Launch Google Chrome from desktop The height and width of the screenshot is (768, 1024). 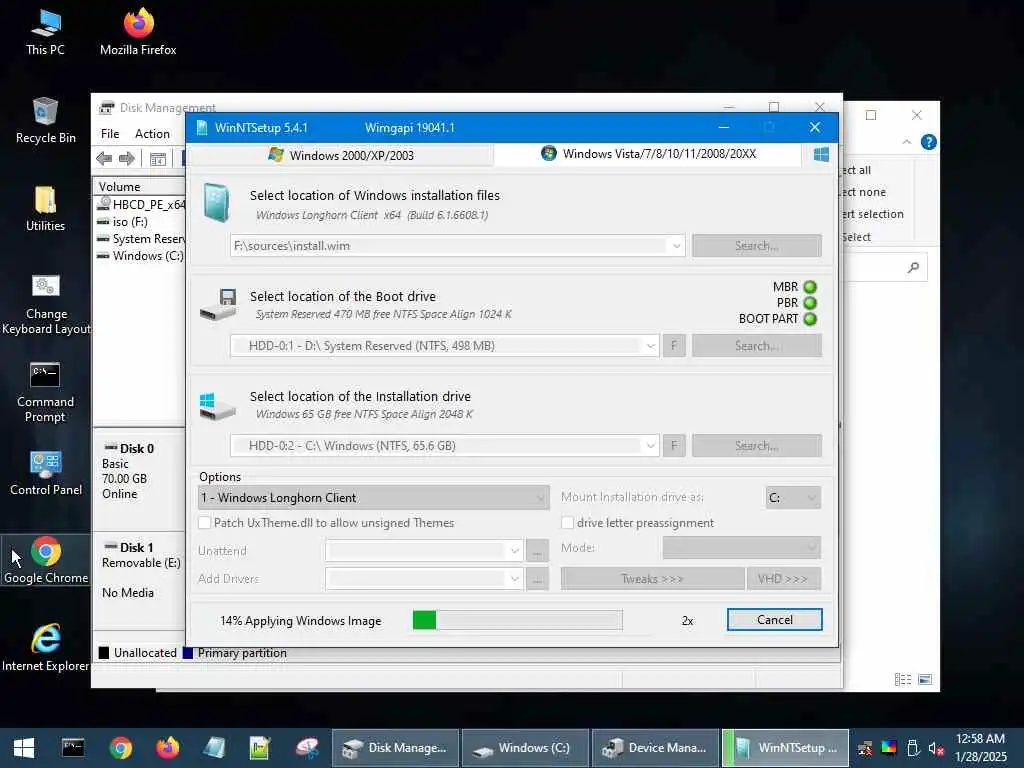pyautogui.click(x=46, y=560)
